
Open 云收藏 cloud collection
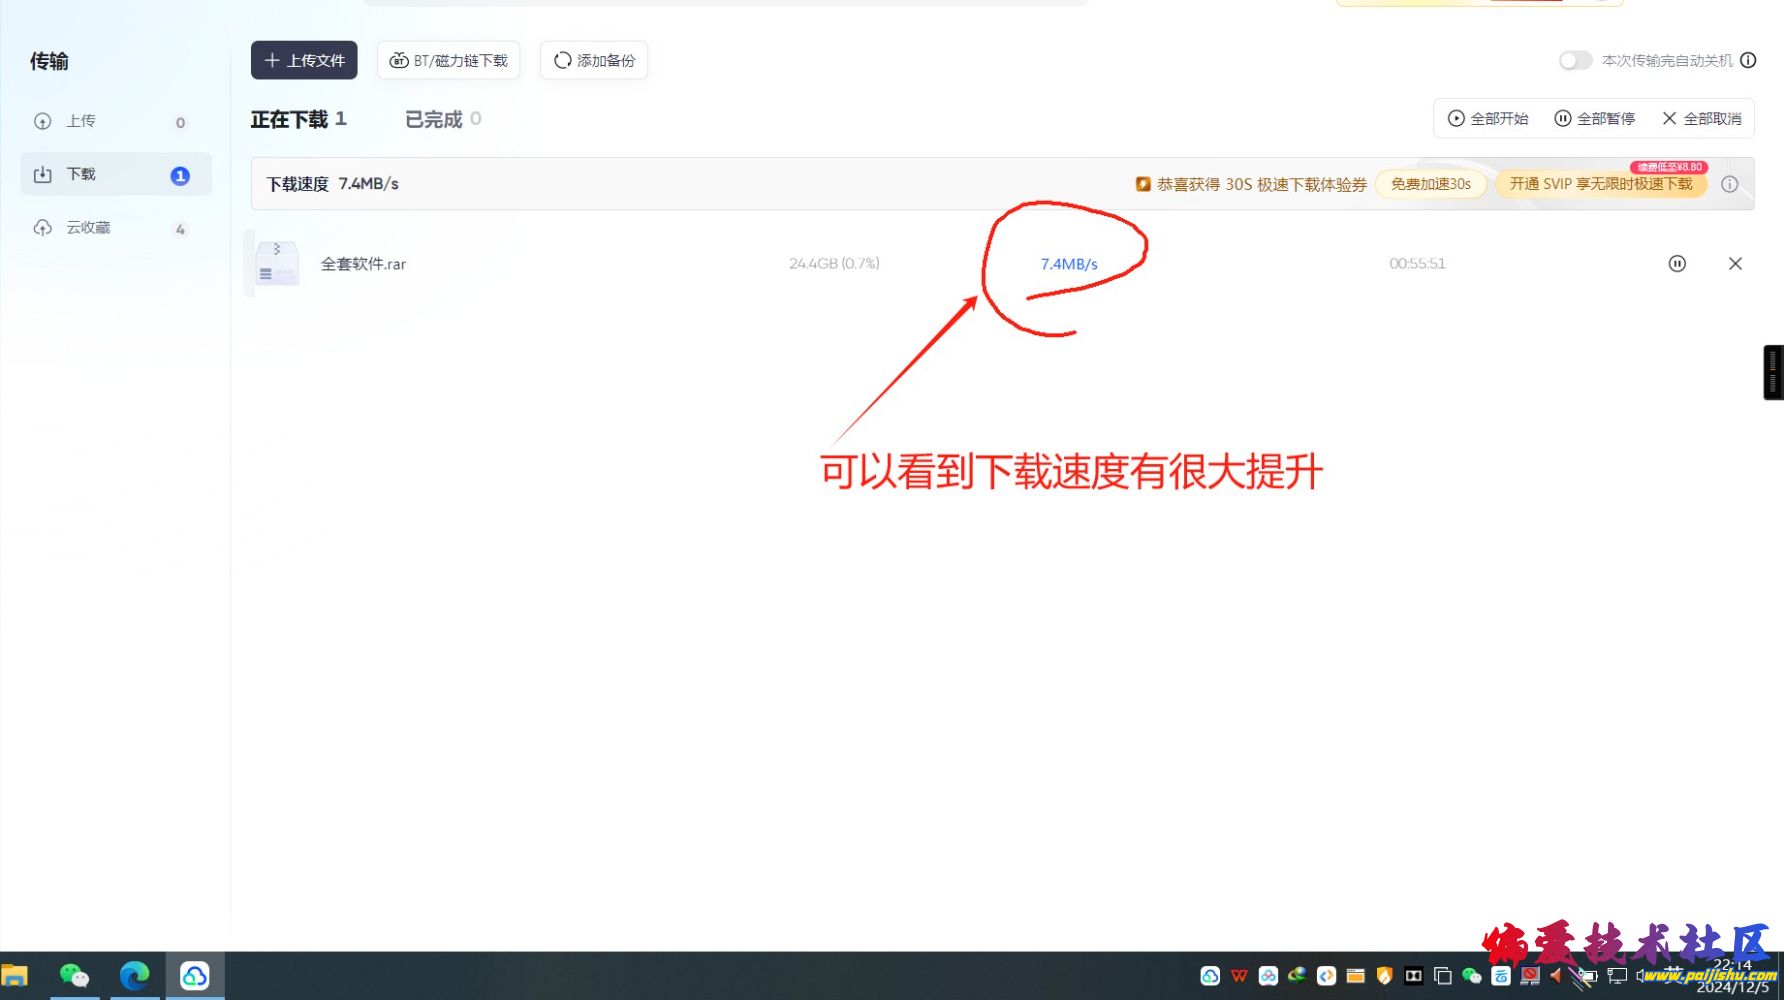(88, 228)
